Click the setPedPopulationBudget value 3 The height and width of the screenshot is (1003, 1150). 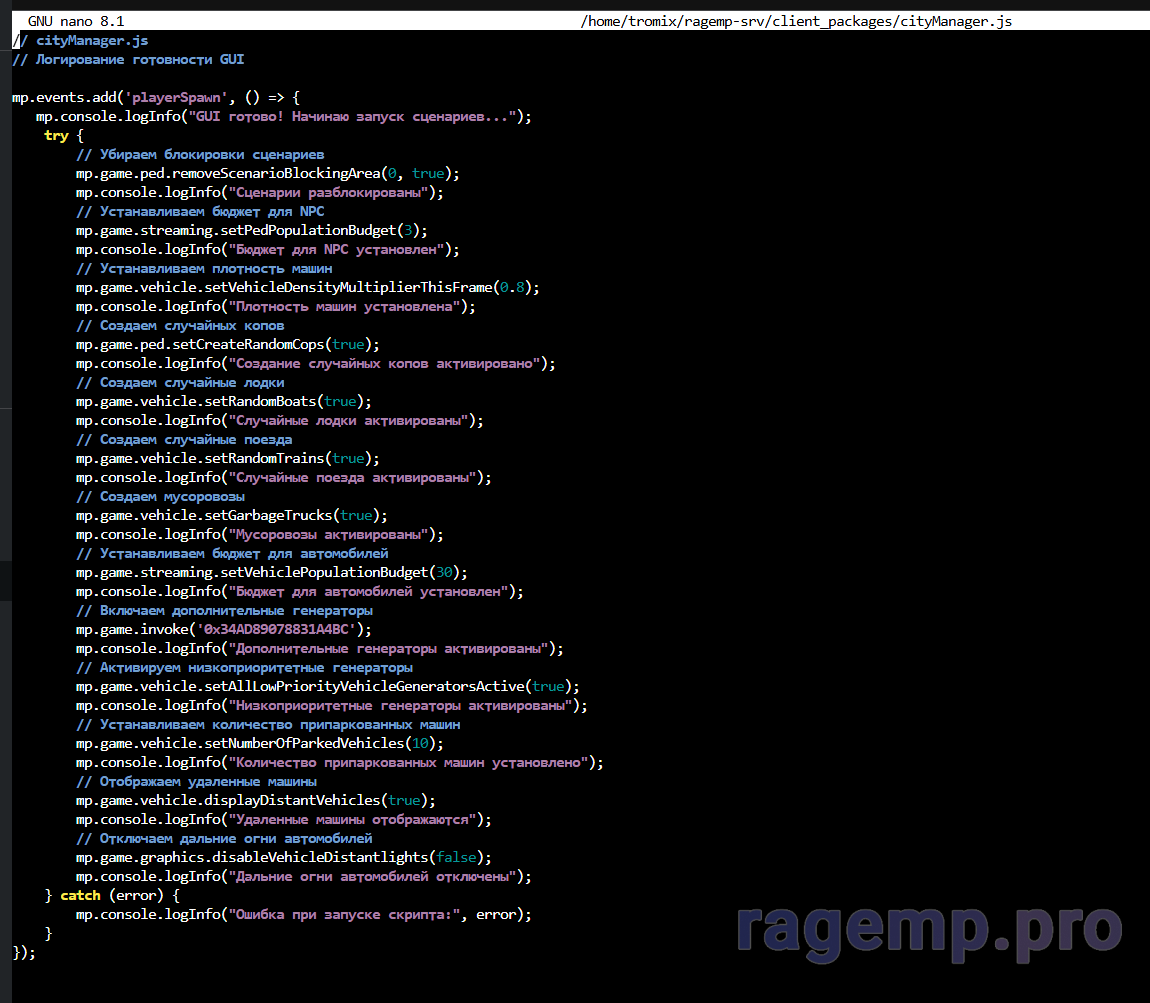coord(408,231)
